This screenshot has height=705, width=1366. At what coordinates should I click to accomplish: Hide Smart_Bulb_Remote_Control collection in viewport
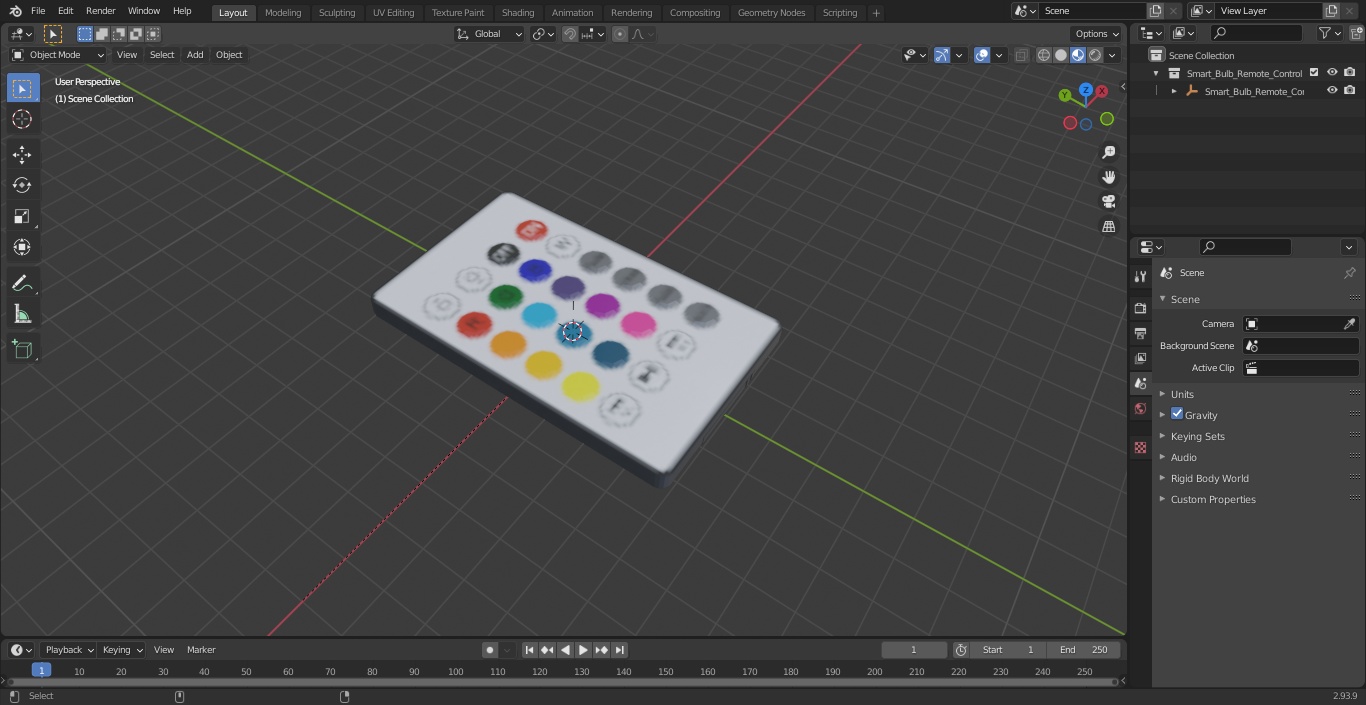(1332, 73)
